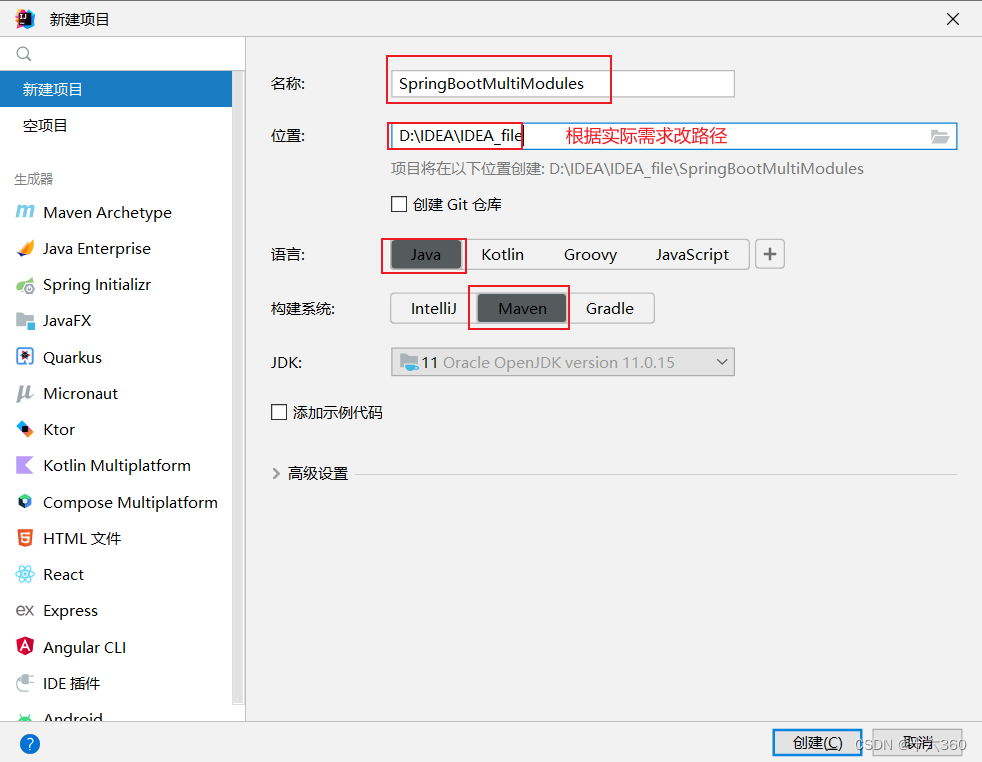Select Kotlin as the language

point(502,255)
